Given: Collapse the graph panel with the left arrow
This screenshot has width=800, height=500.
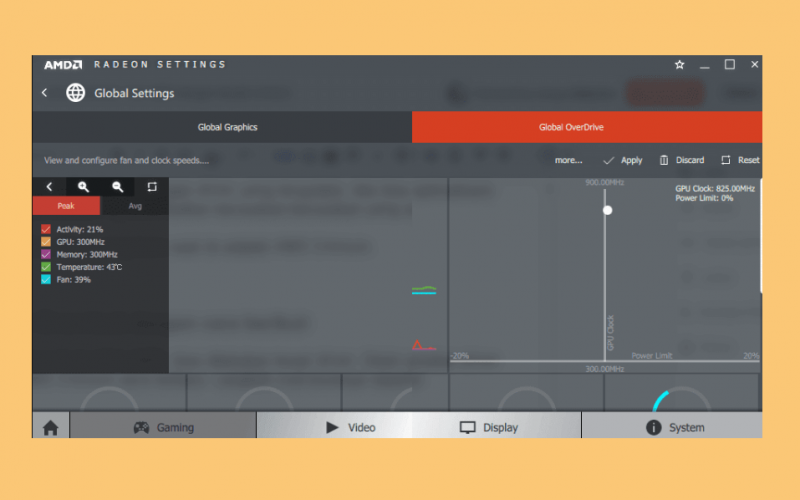Looking at the screenshot, I should click(49, 187).
